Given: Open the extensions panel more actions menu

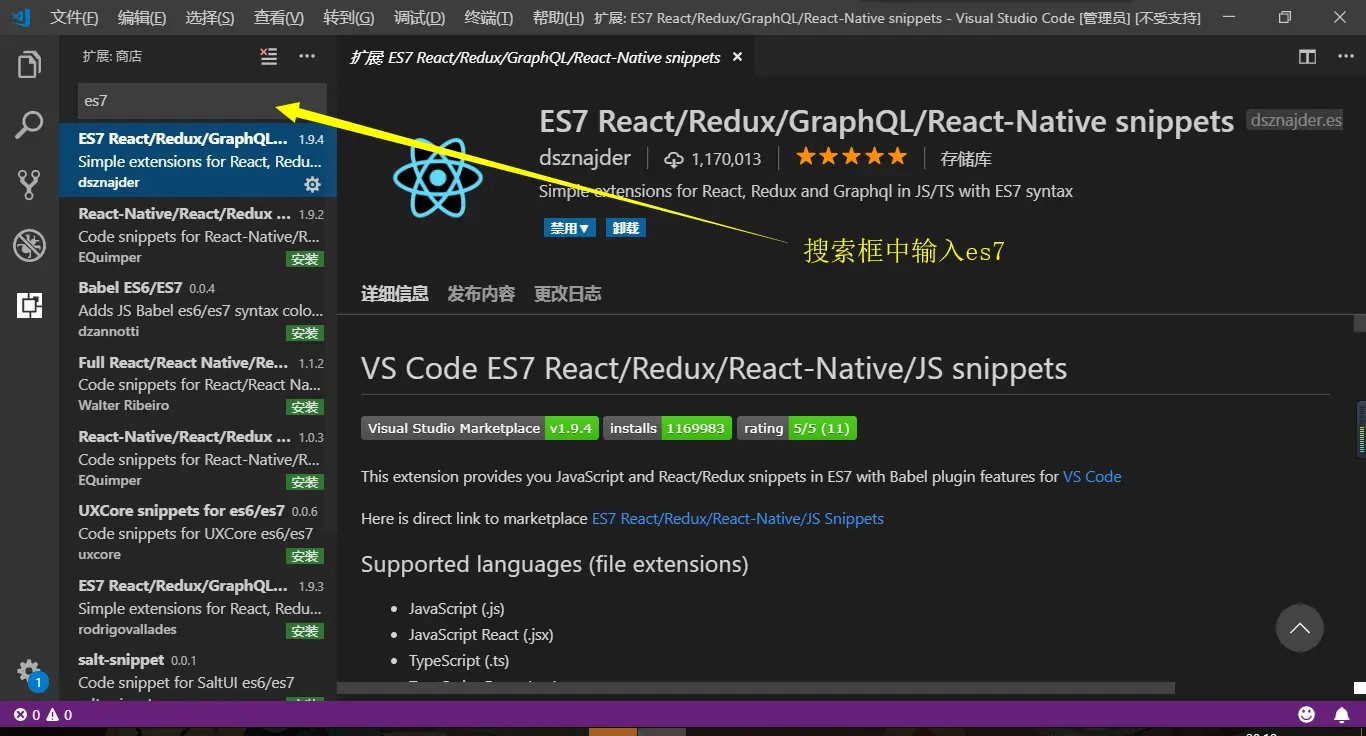Looking at the screenshot, I should coord(306,57).
